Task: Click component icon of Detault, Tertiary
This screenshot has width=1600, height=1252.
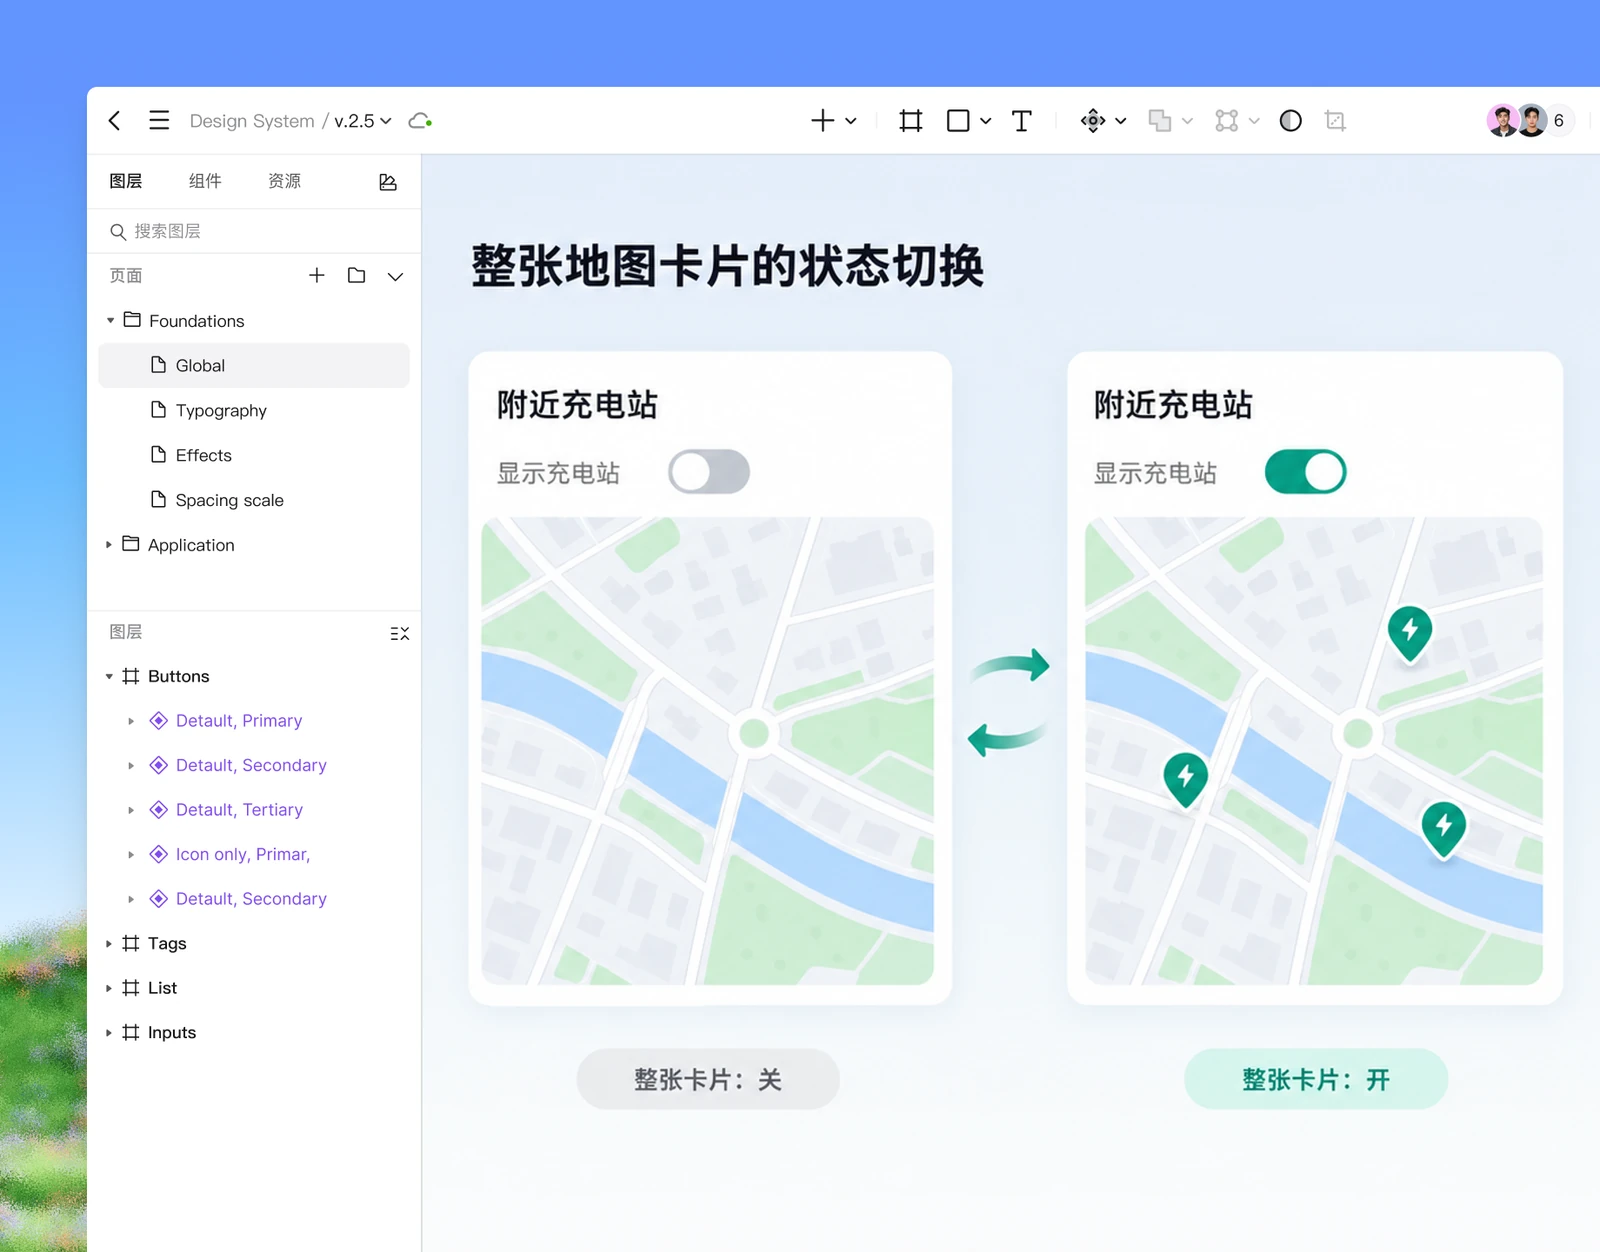Action: tap(158, 809)
